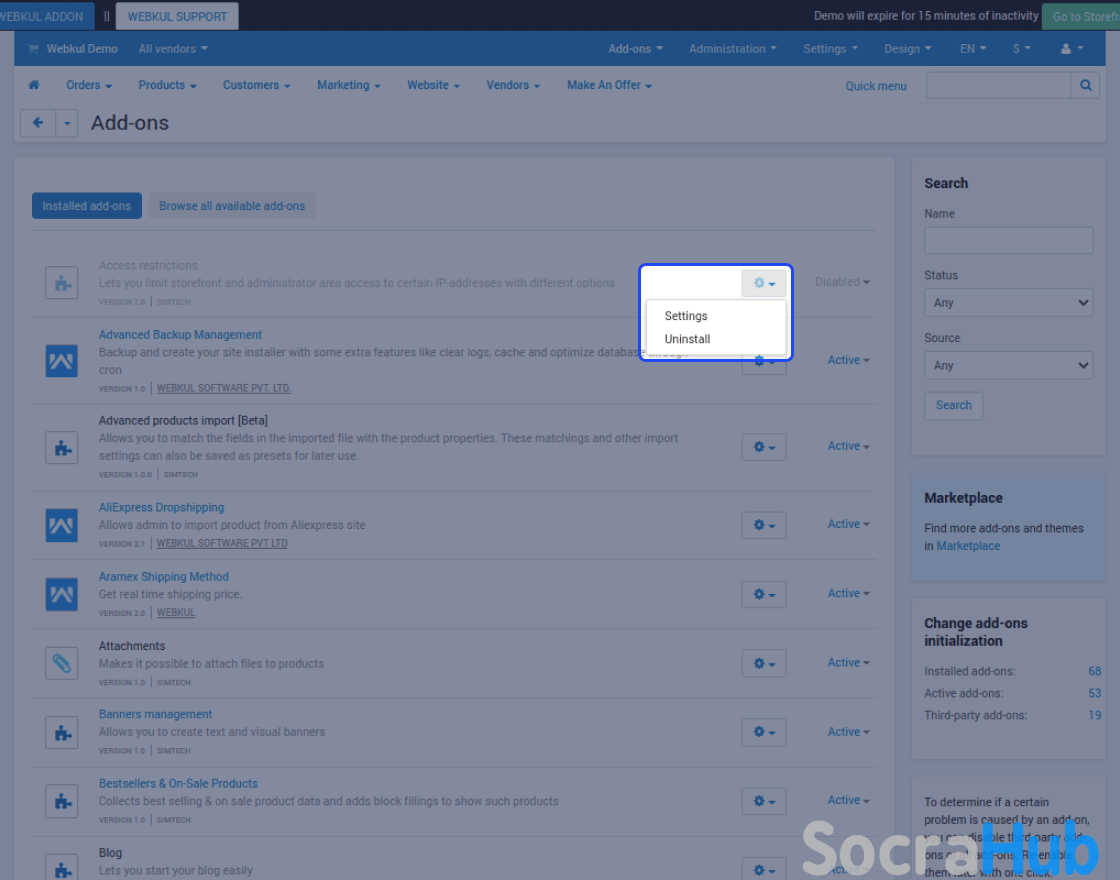Click the Search button in sidebar
This screenshot has height=880, width=1120.
pos(954,405)
